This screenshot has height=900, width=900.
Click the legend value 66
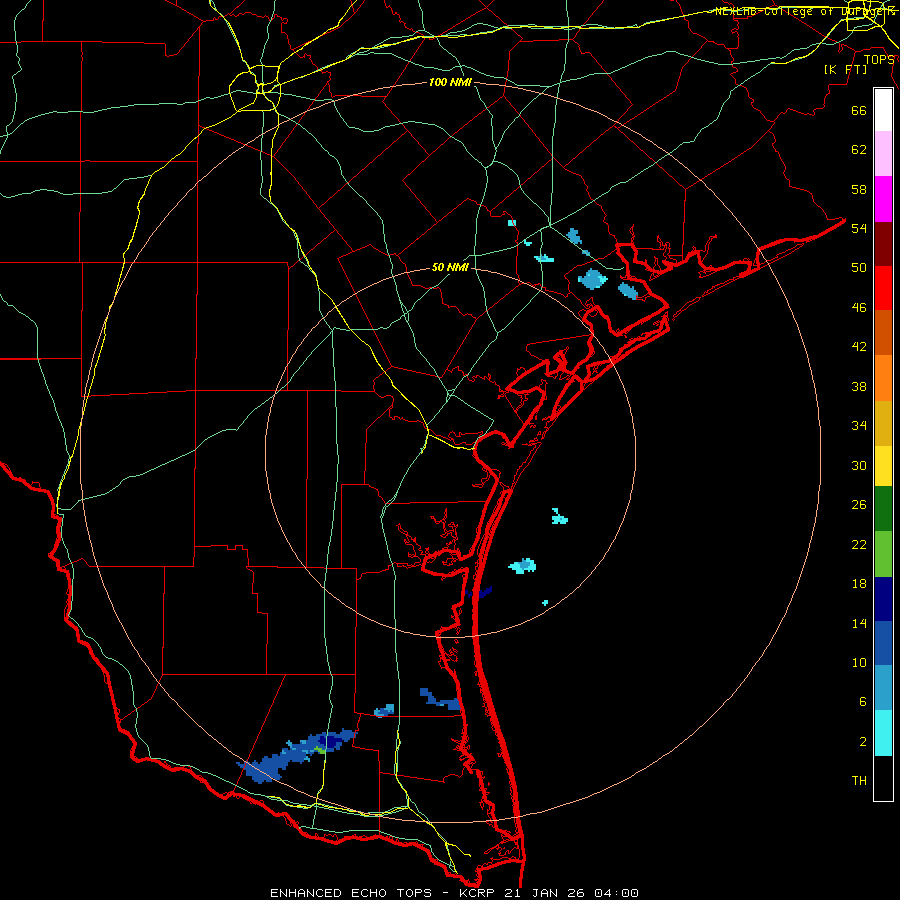pyautogui.click(x=859, y=111)
